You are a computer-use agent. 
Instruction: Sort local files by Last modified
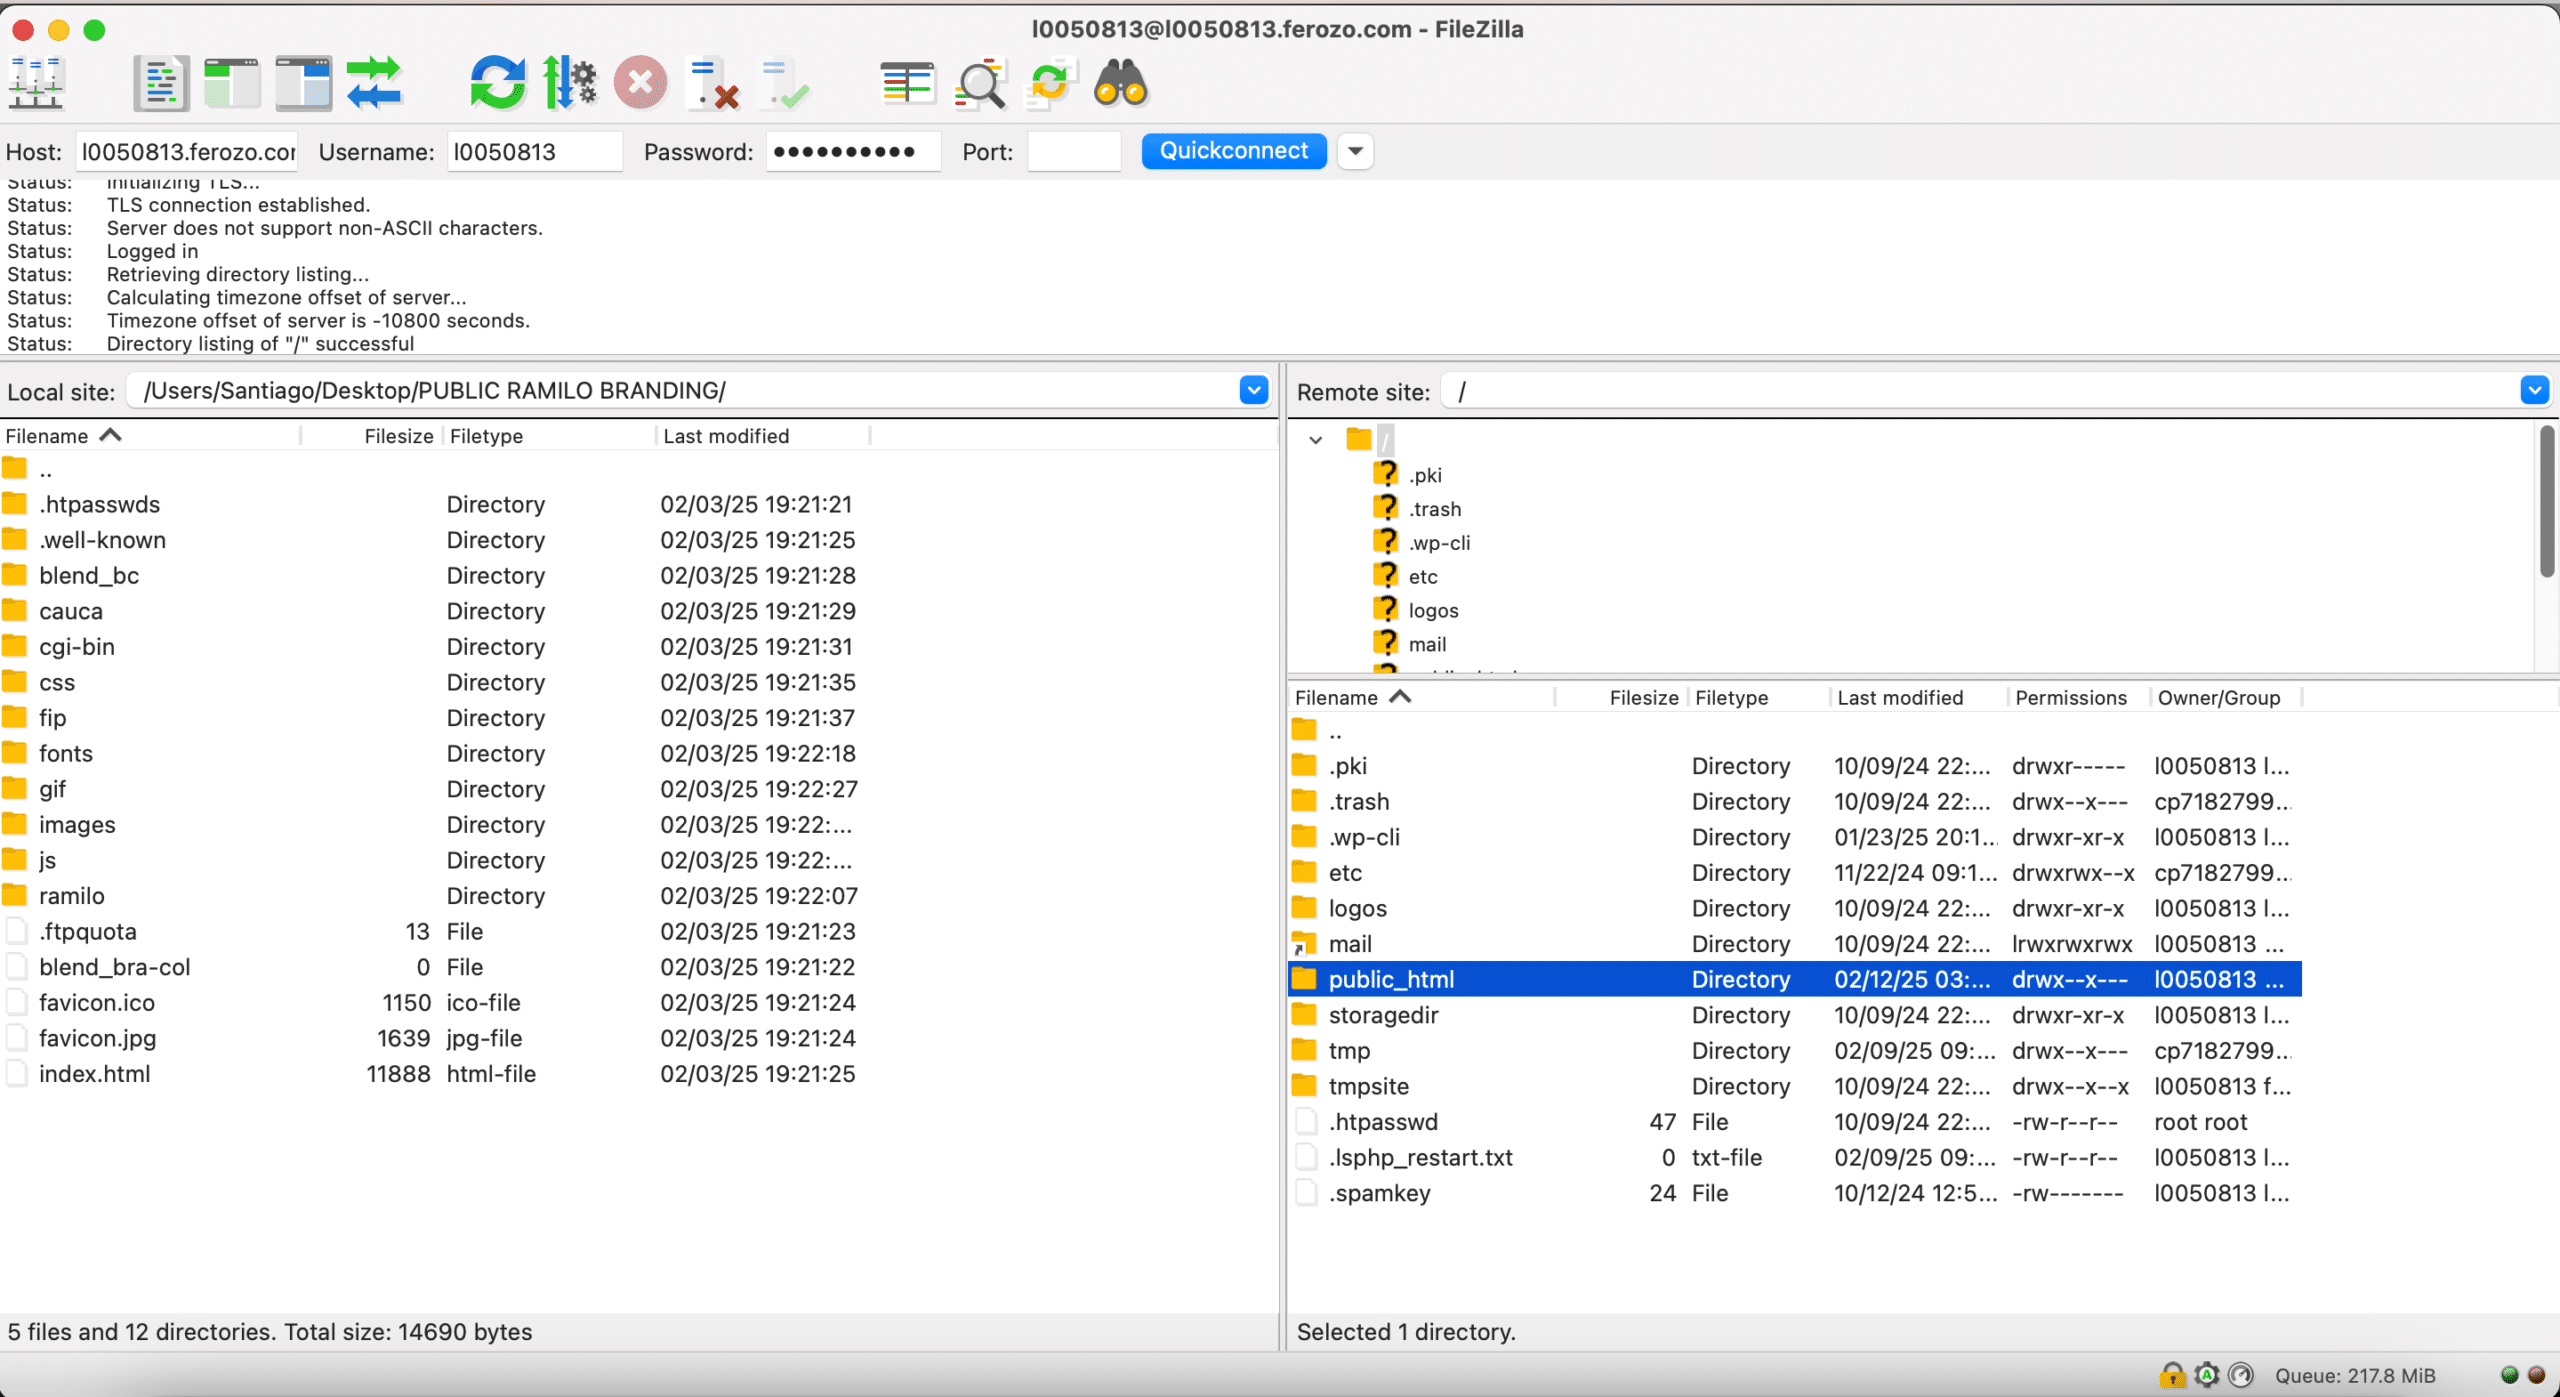click(726, 436)
